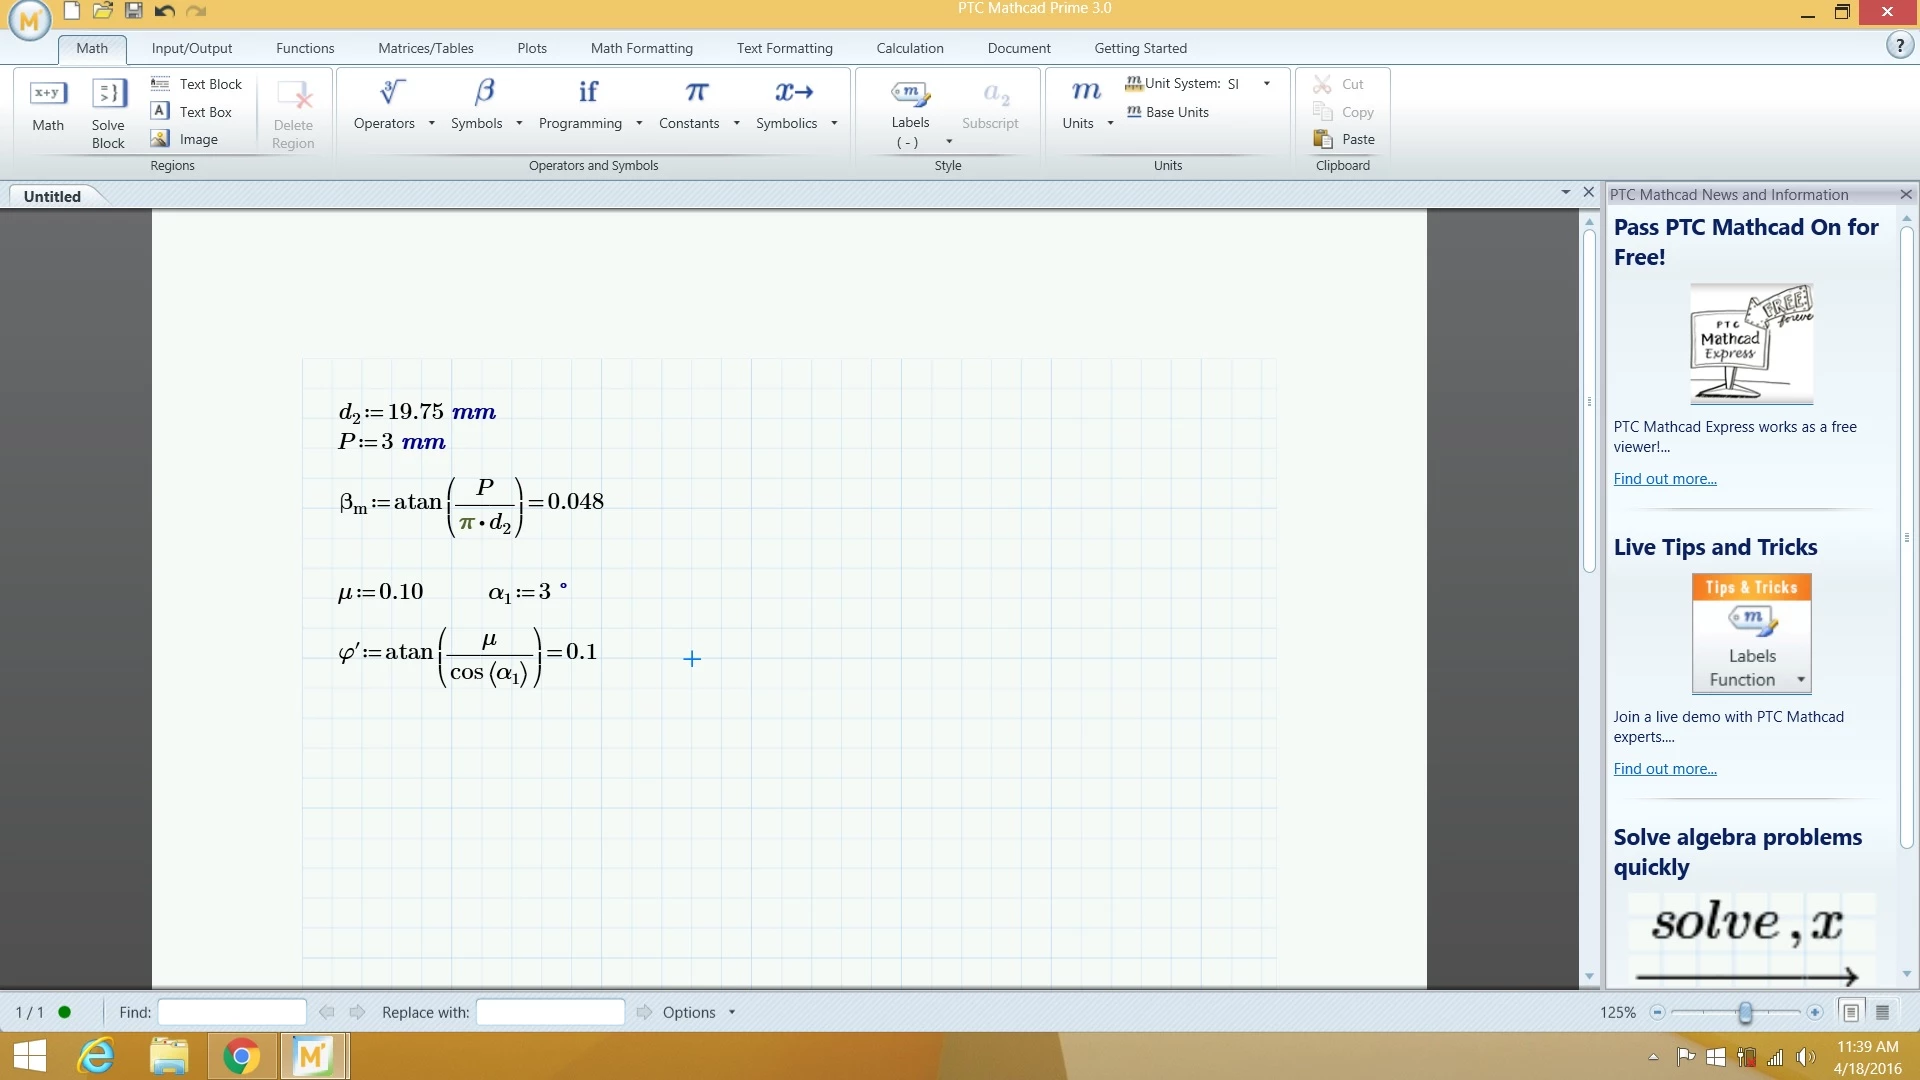Click the Save icon in title bar

[133, 11]
